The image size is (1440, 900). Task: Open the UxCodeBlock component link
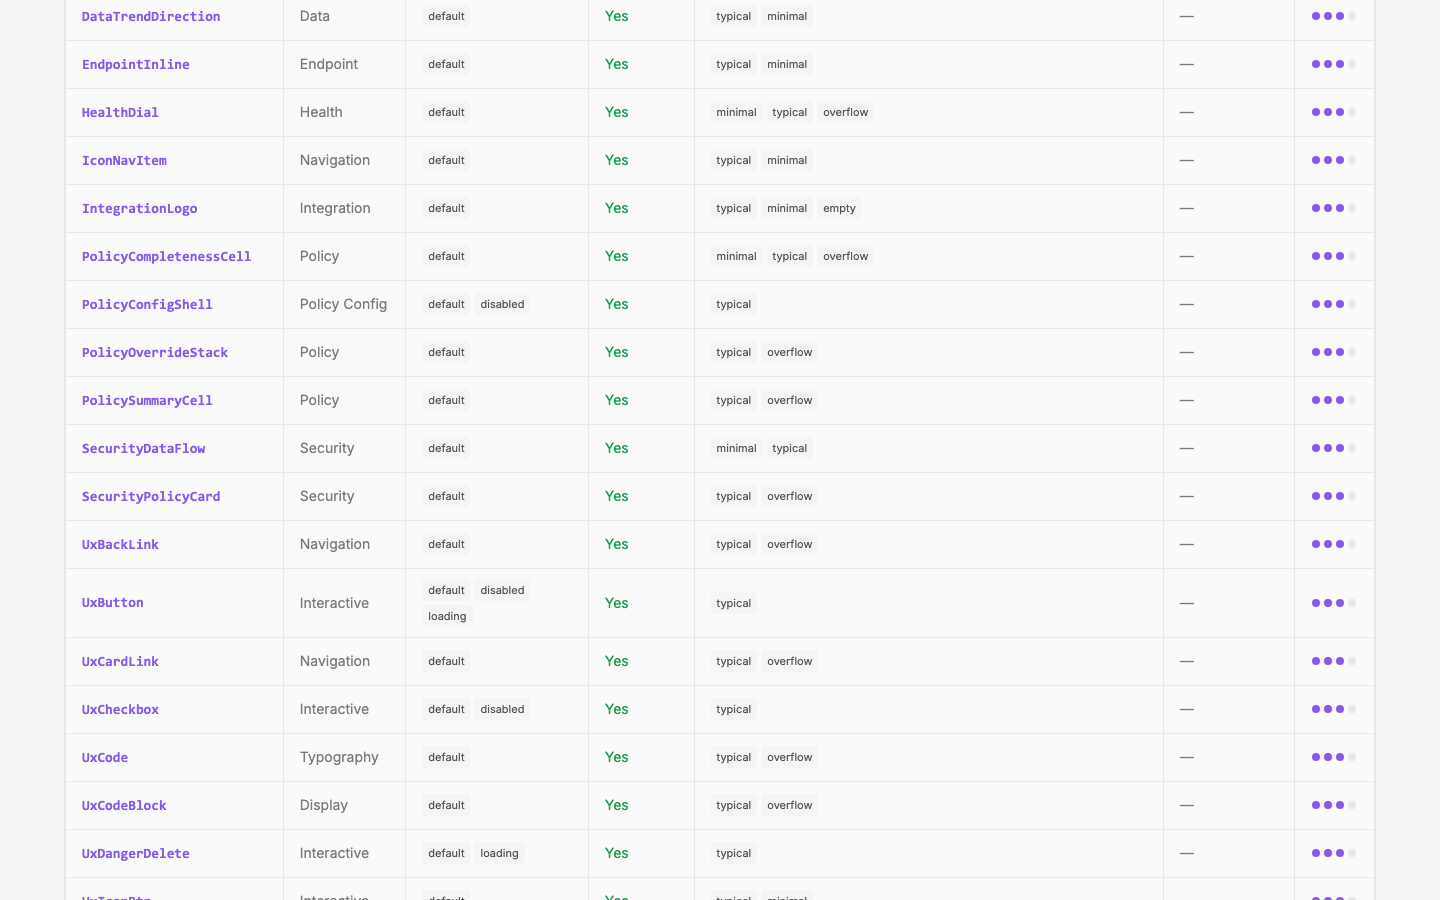point(124,805)
